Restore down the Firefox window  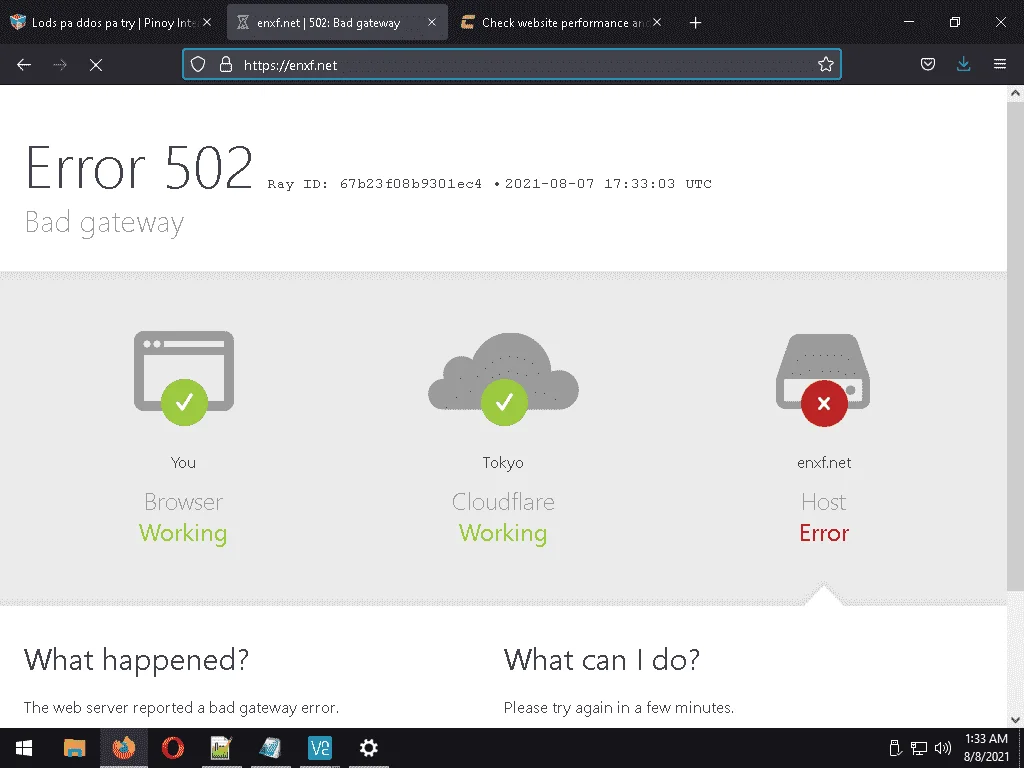point(955,22)
